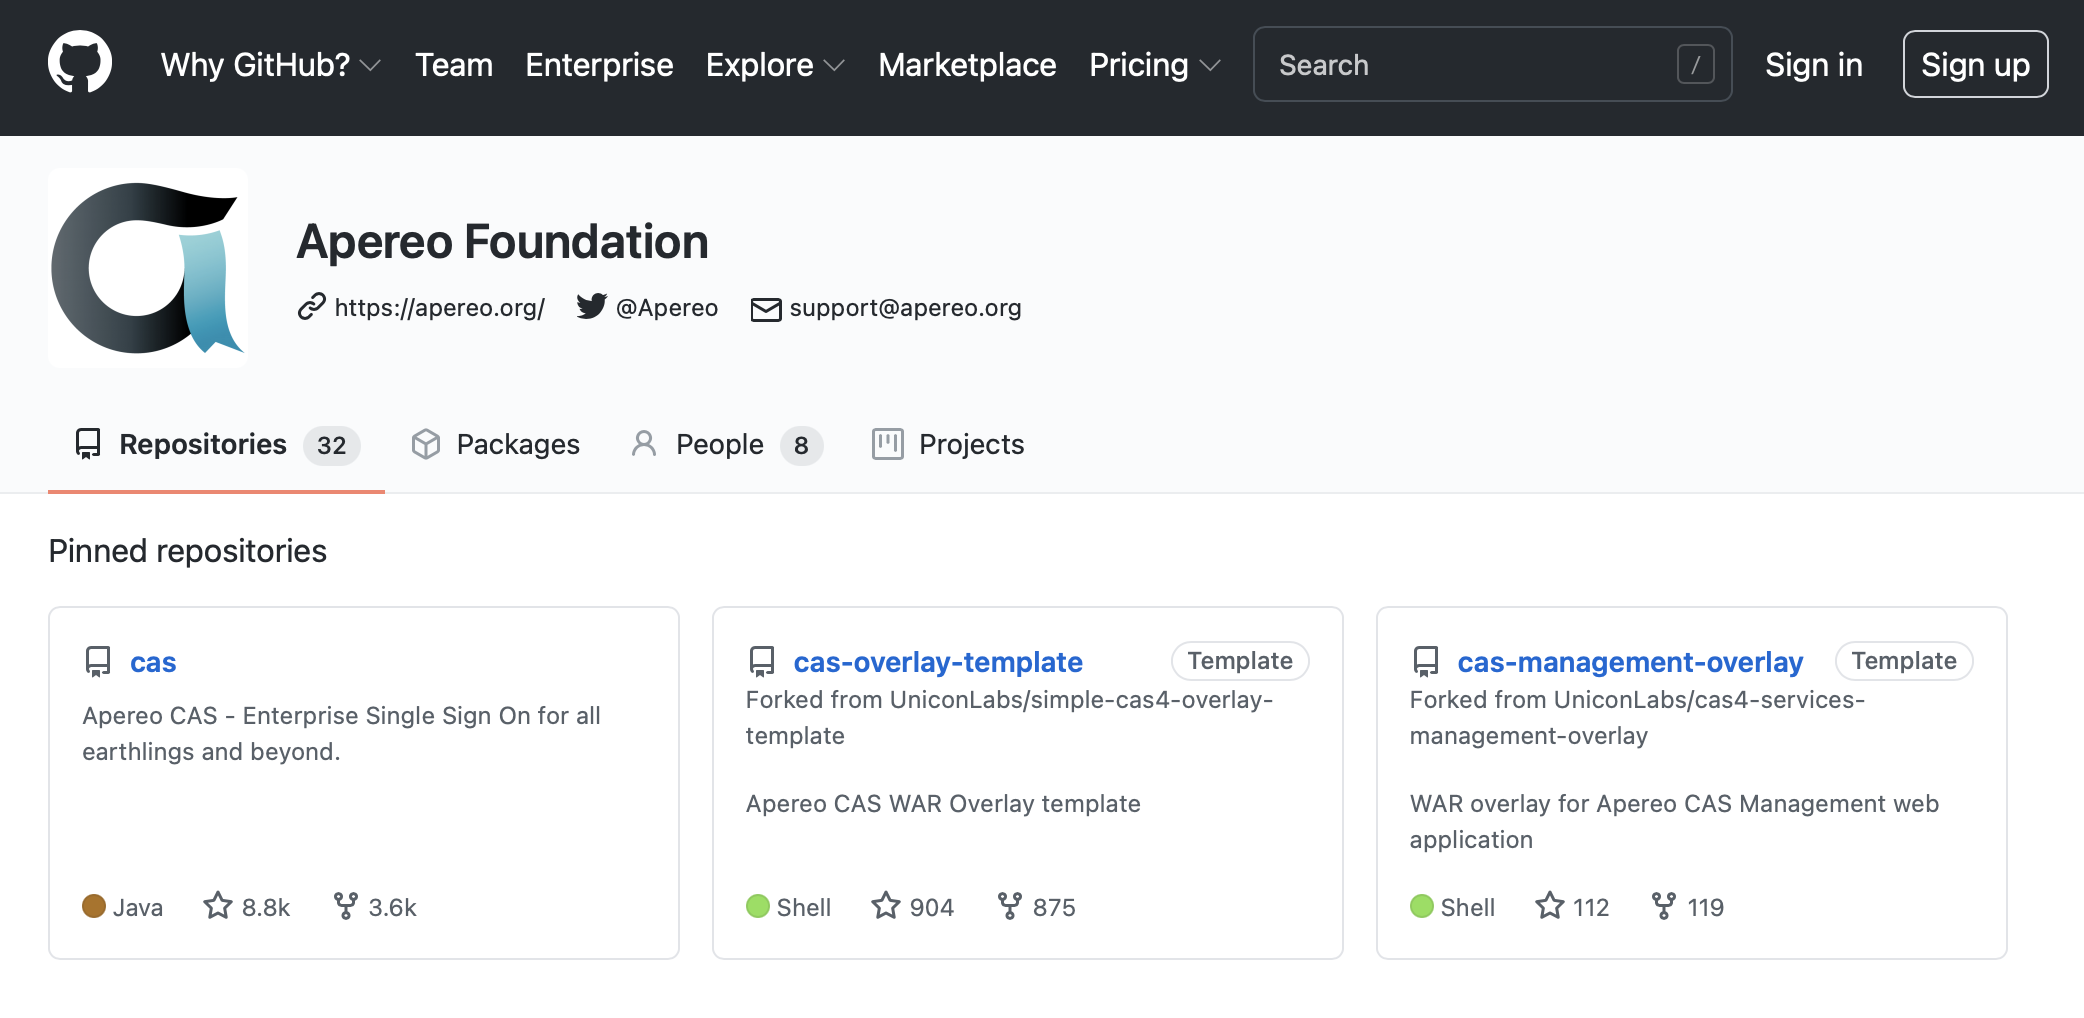Viewport: 2084px width, 1018px height.
Task: Click Template badge on cas-management-overlay
Action: click(x=1904, y=661)
